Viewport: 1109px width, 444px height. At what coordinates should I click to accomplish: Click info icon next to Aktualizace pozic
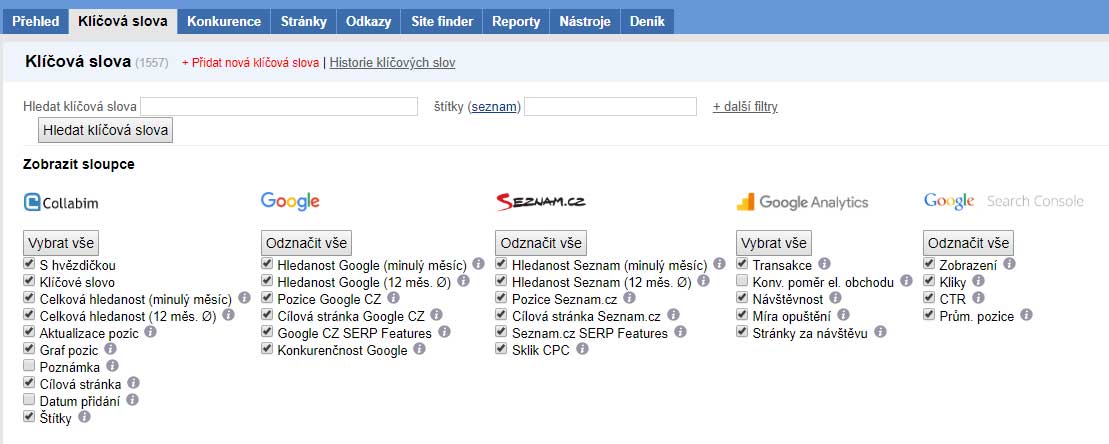[150, 332]
